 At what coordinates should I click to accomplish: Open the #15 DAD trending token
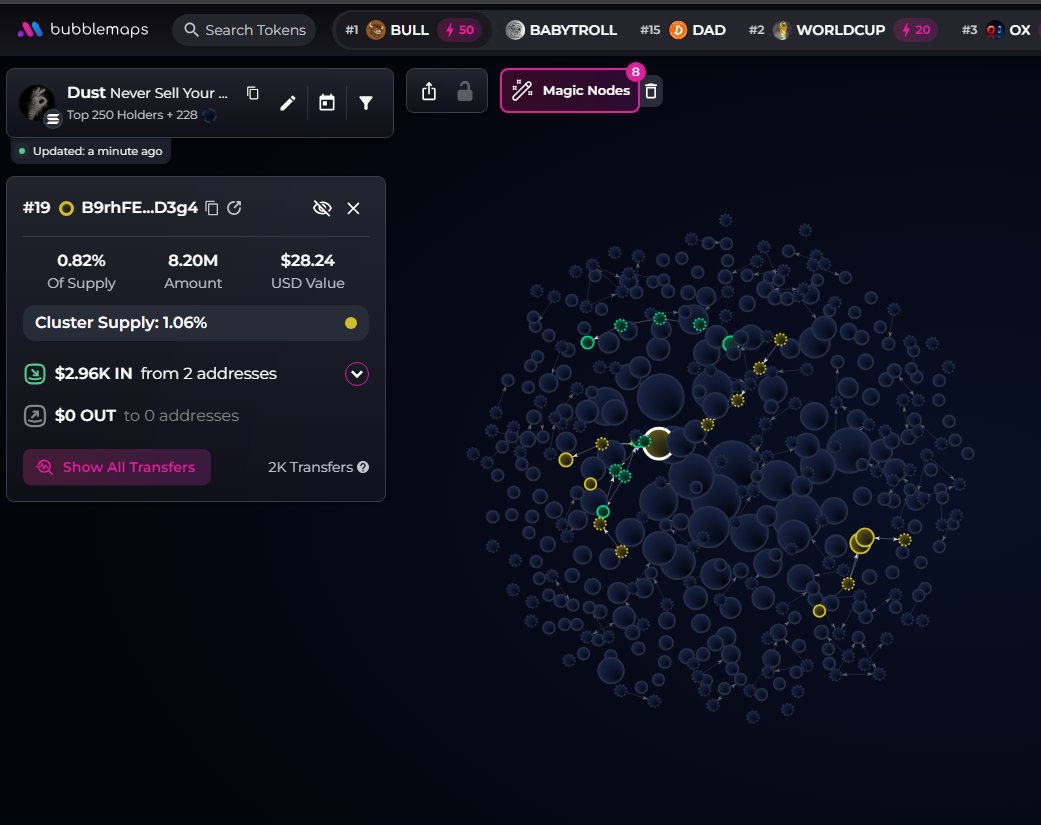(x=682, y=30)
